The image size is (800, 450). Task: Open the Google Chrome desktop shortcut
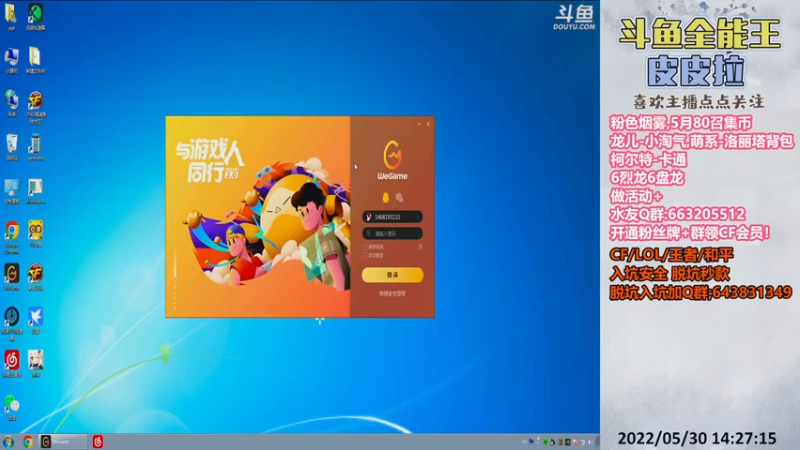[x=12, y=237]
